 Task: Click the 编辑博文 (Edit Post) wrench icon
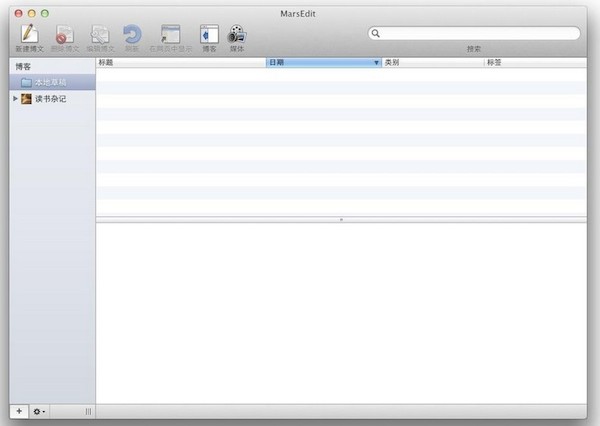(x=100, y=34)
